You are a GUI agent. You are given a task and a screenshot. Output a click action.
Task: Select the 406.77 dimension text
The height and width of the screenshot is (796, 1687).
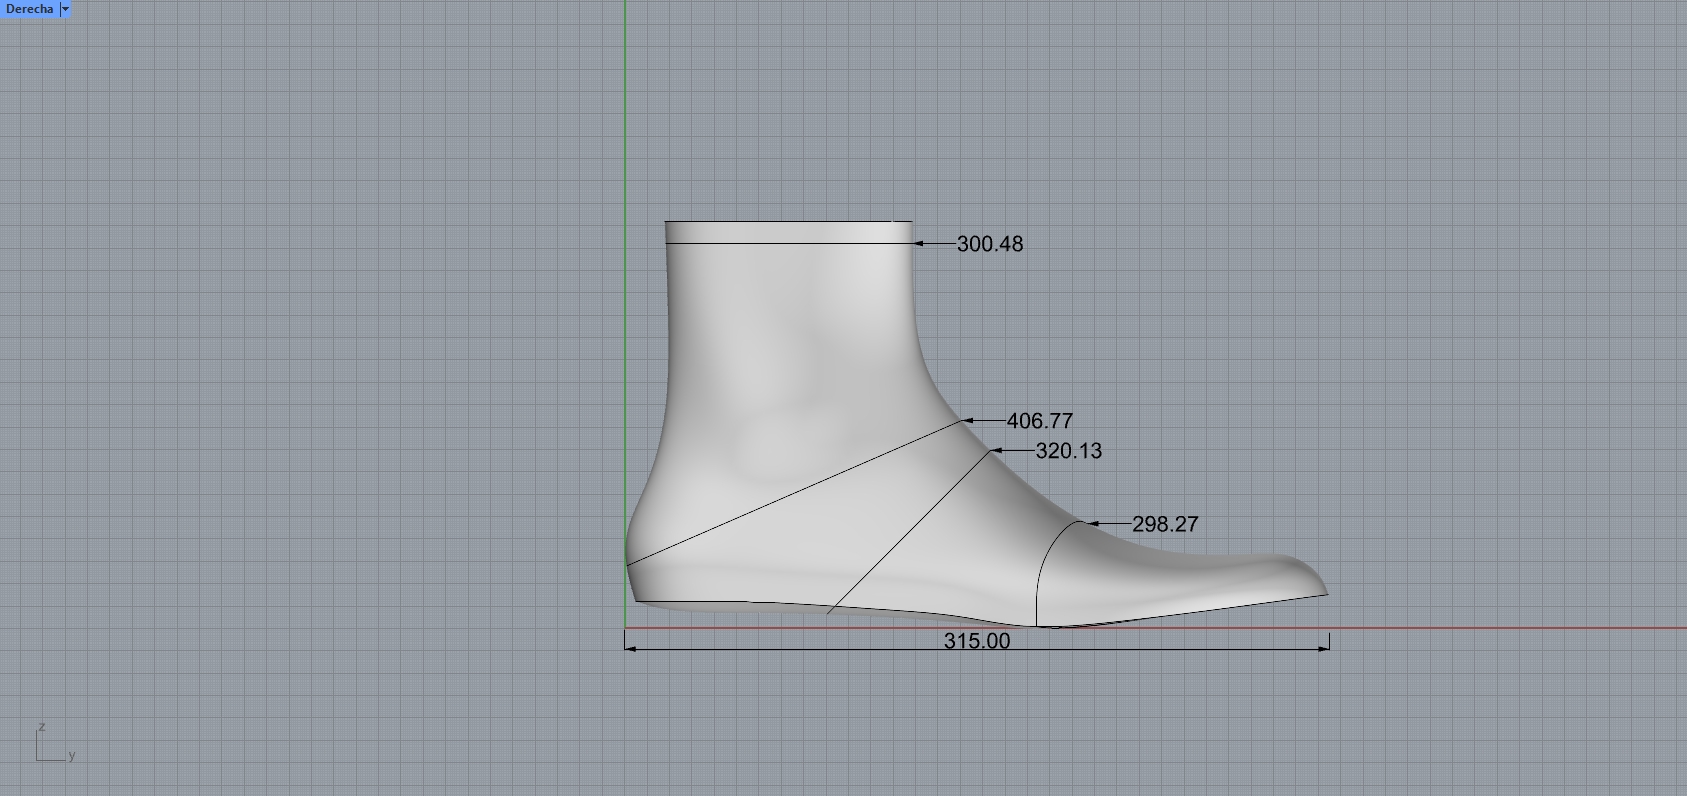(x=1040, y=421)
